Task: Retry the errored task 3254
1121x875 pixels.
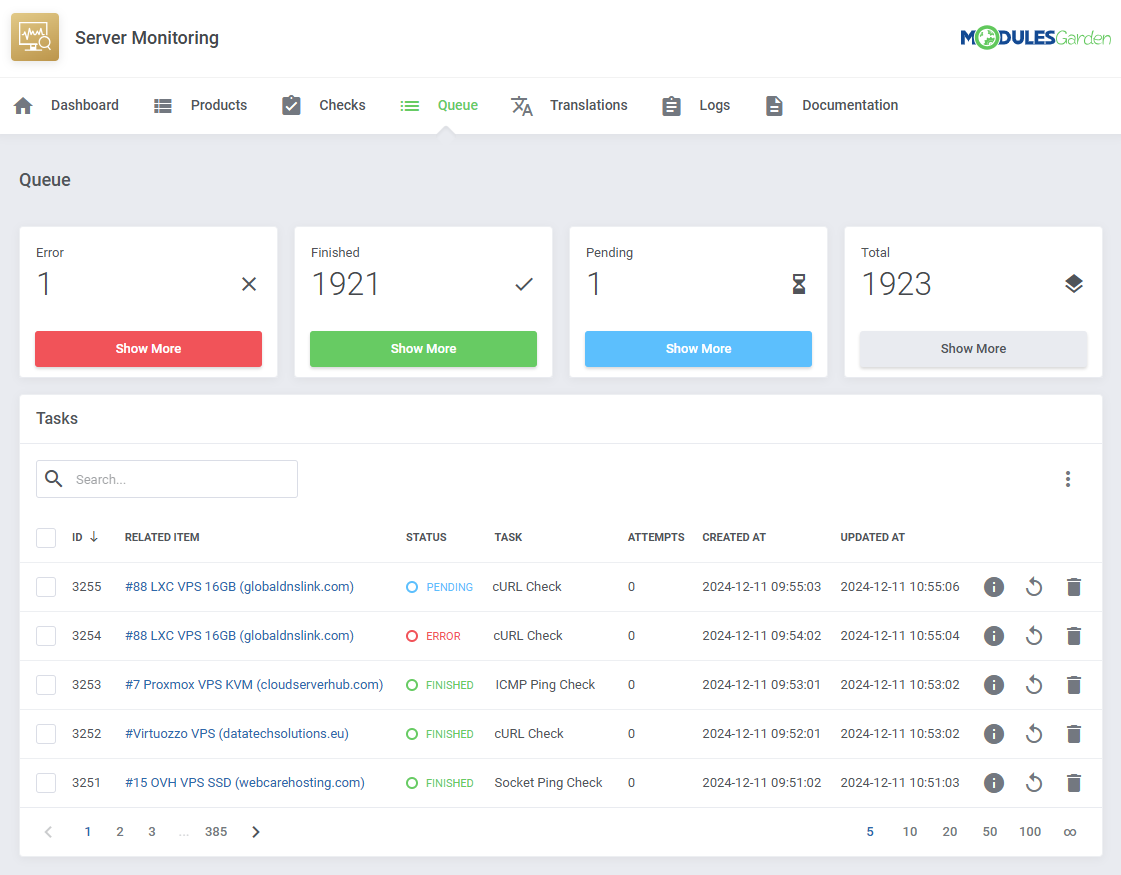Action: pyautogui.click(x=1034, y=636)
